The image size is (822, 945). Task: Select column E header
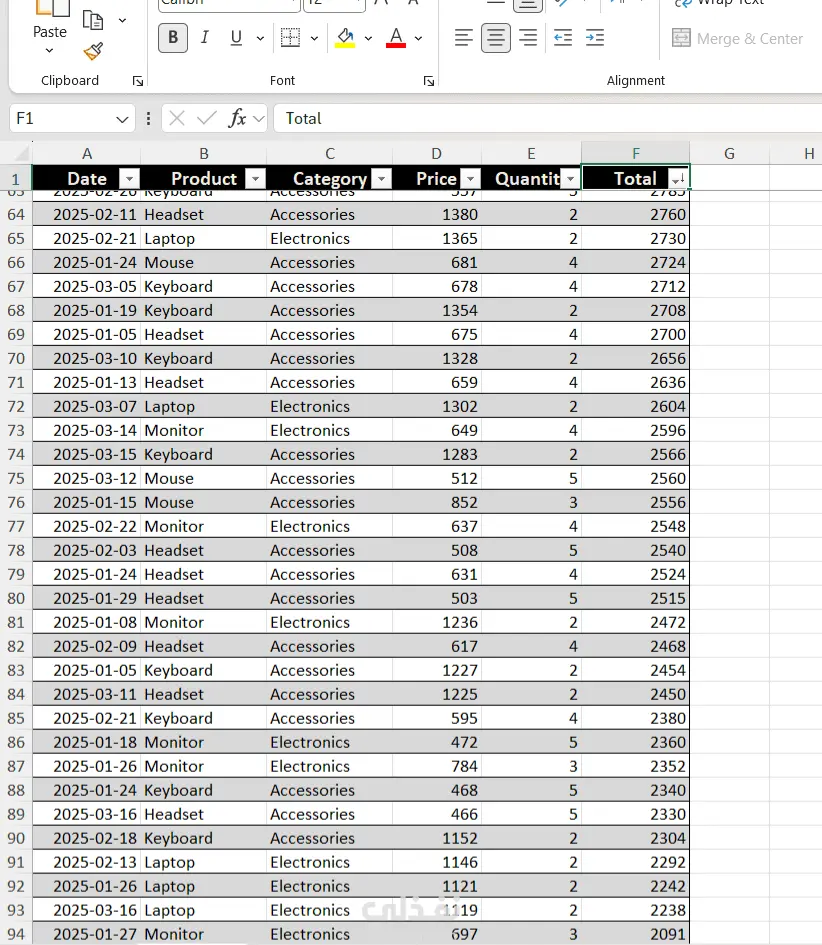[531, 154]
